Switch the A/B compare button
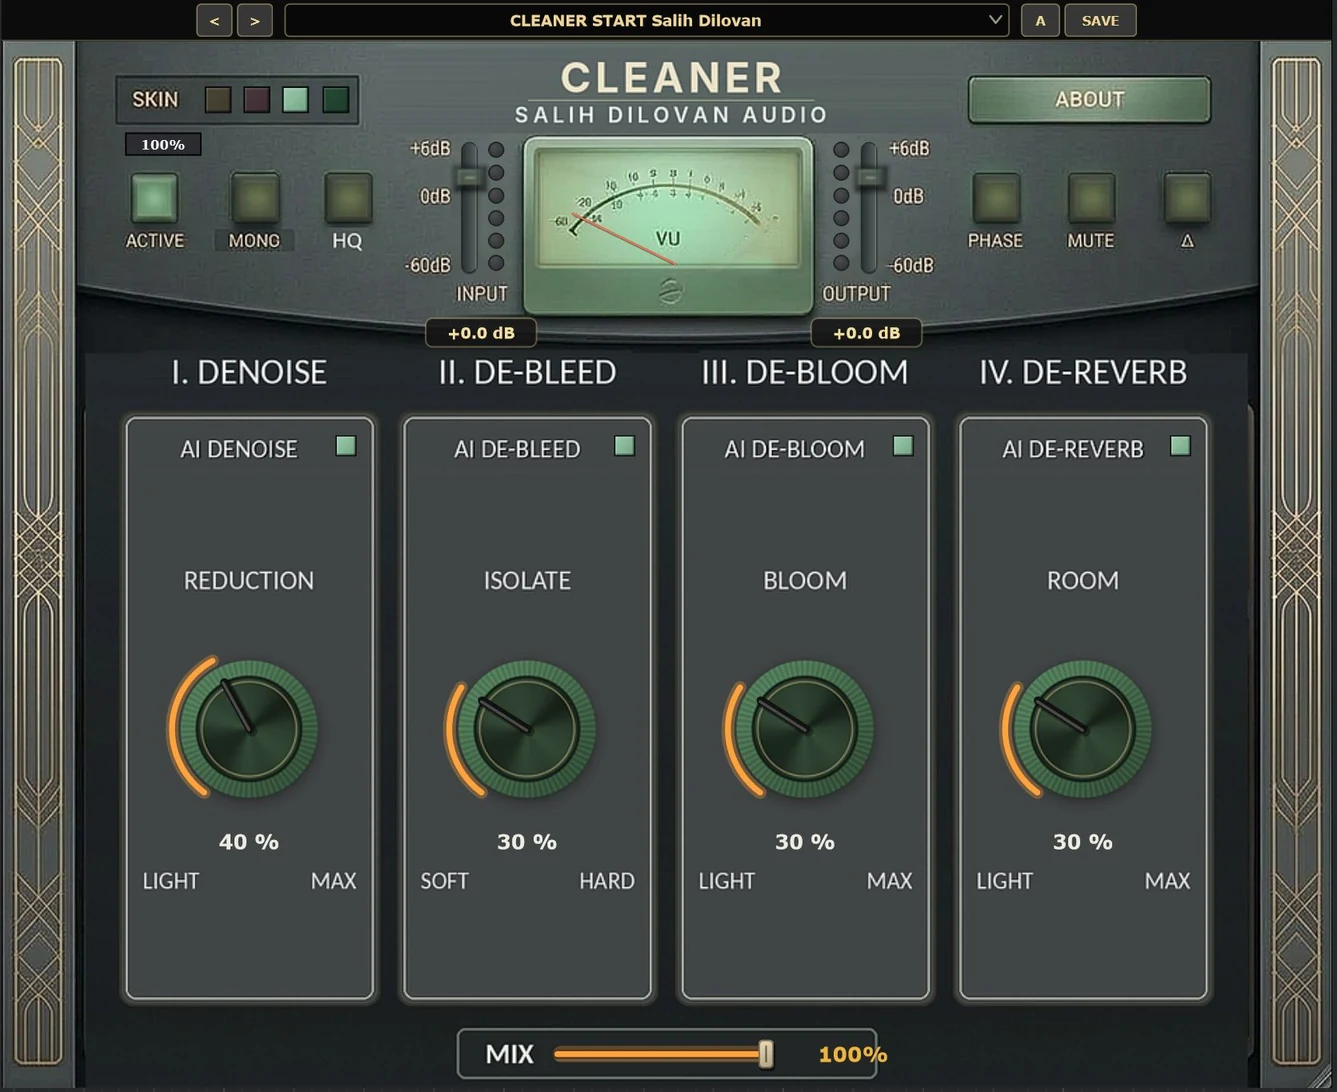Screen dimensions: 1337x1092 1040,20
